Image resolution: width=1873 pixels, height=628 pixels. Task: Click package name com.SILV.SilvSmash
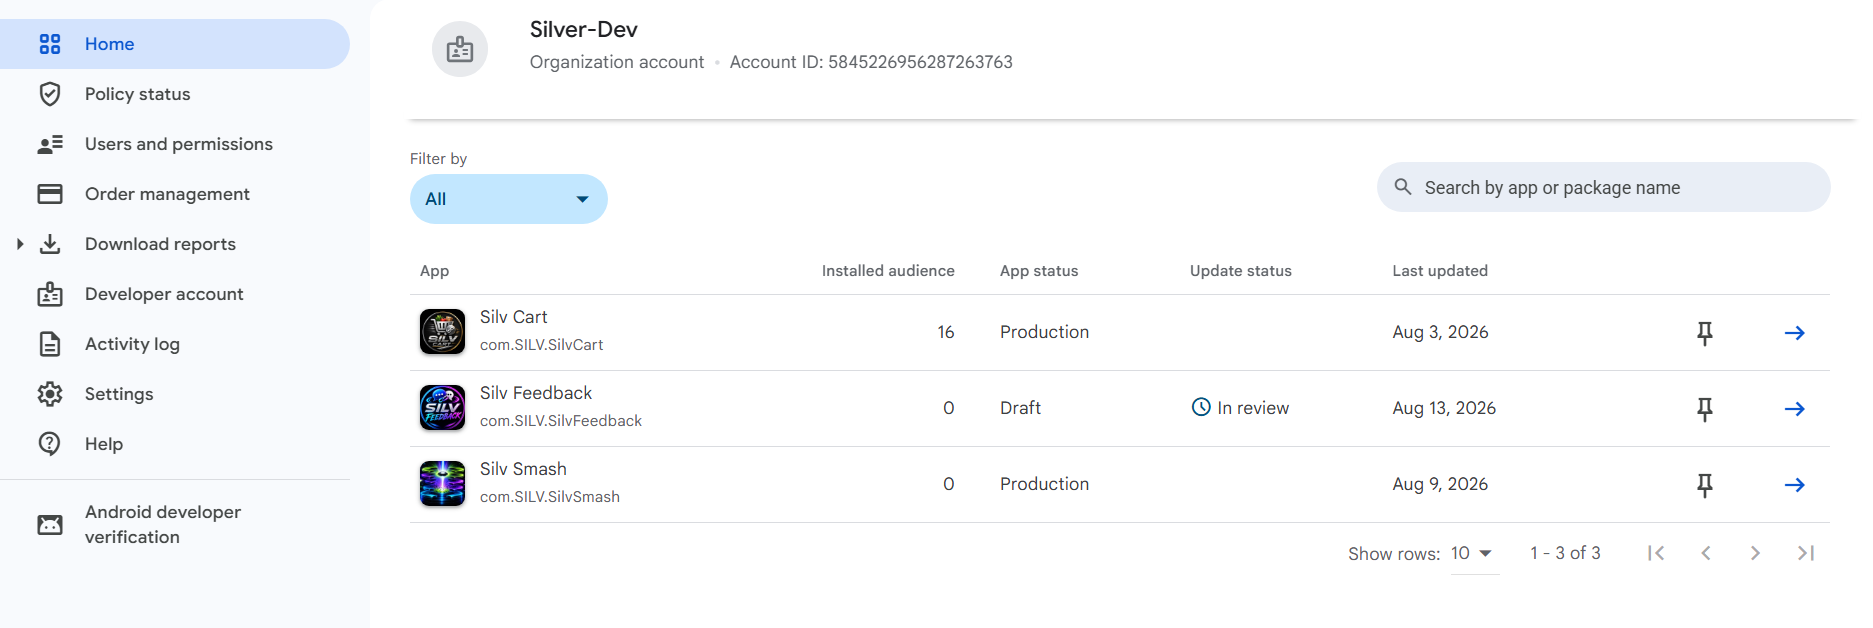pyautogui.click(x=550, y=497)
